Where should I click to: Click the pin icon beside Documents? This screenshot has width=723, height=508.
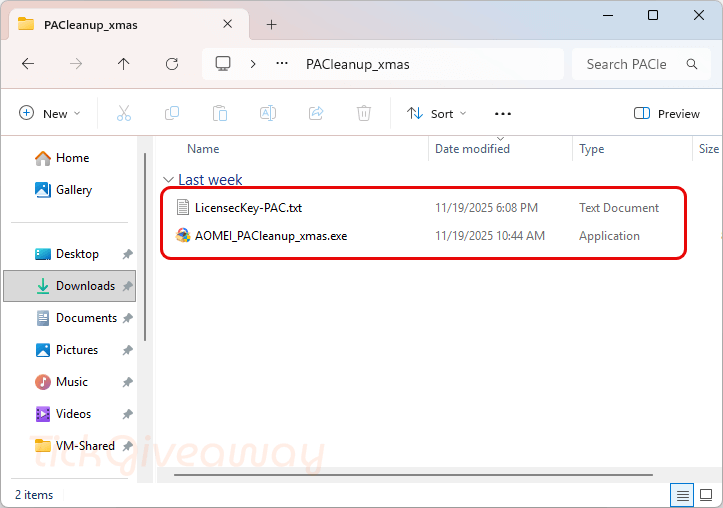[x=128, y=318]
